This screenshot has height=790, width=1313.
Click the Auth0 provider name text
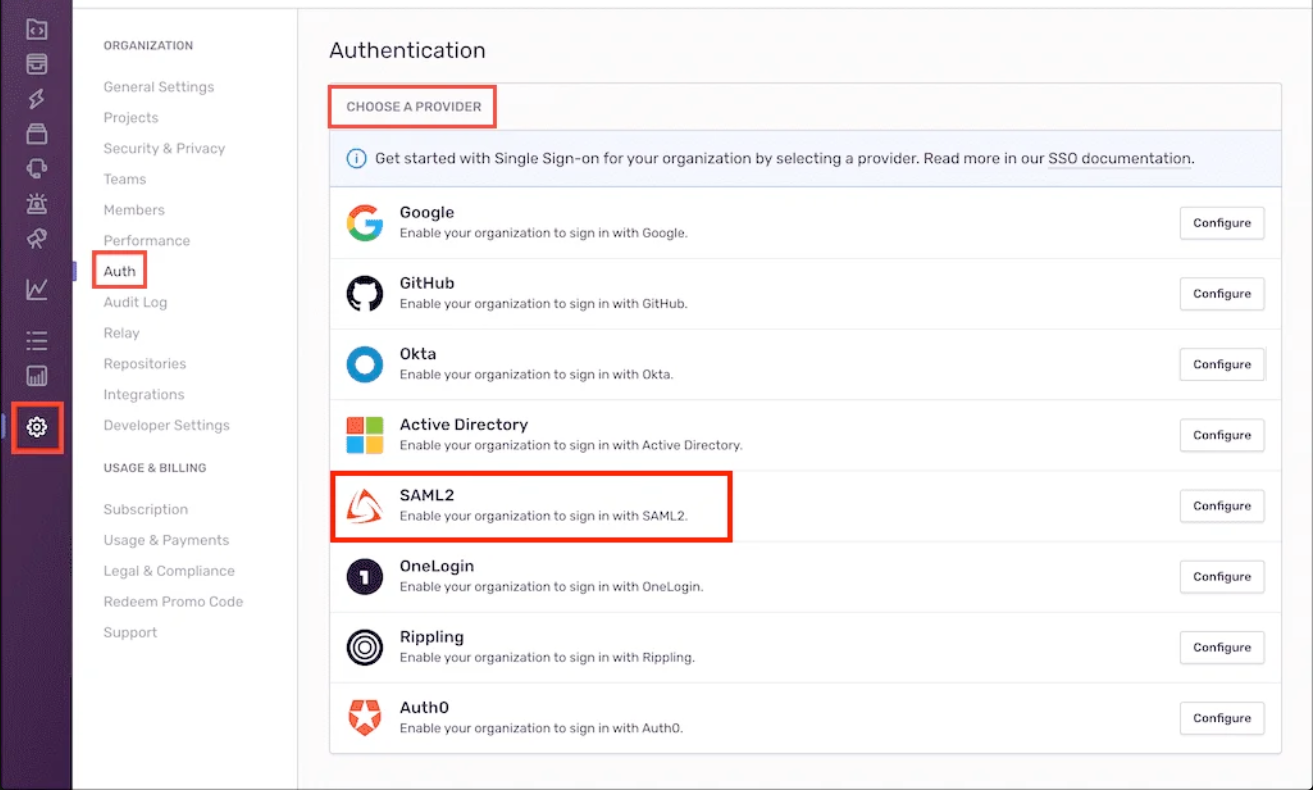(x=424, y=707)
